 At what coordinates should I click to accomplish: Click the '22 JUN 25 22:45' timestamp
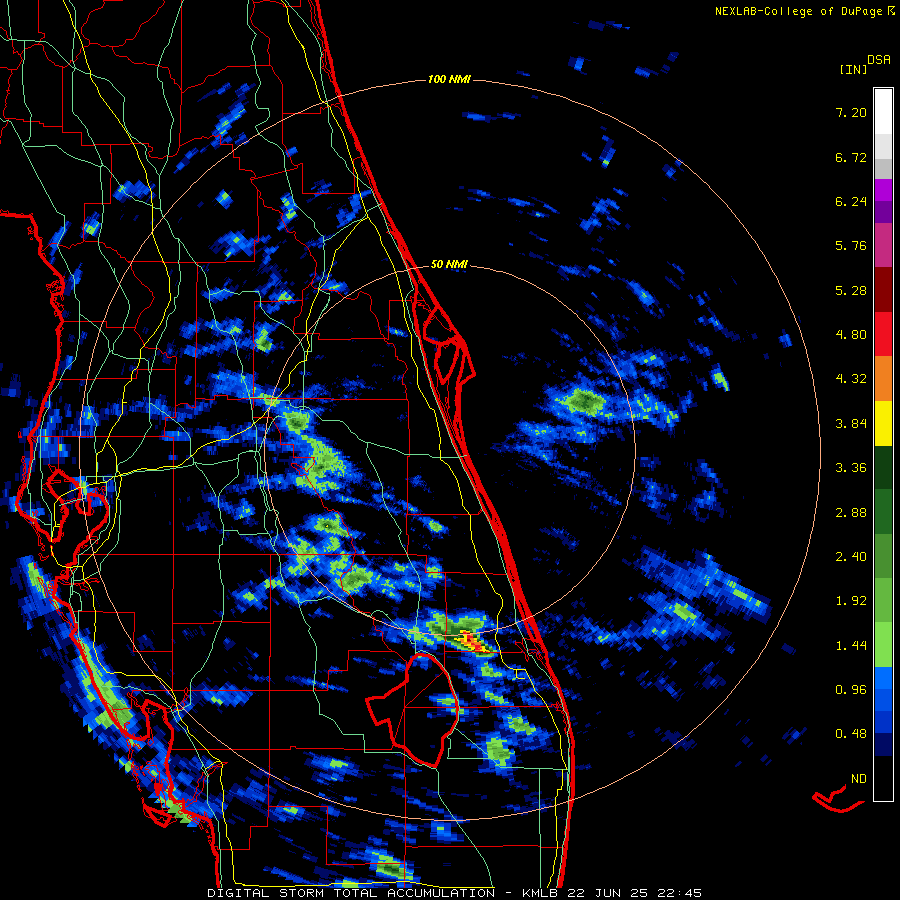click(634, 893)
